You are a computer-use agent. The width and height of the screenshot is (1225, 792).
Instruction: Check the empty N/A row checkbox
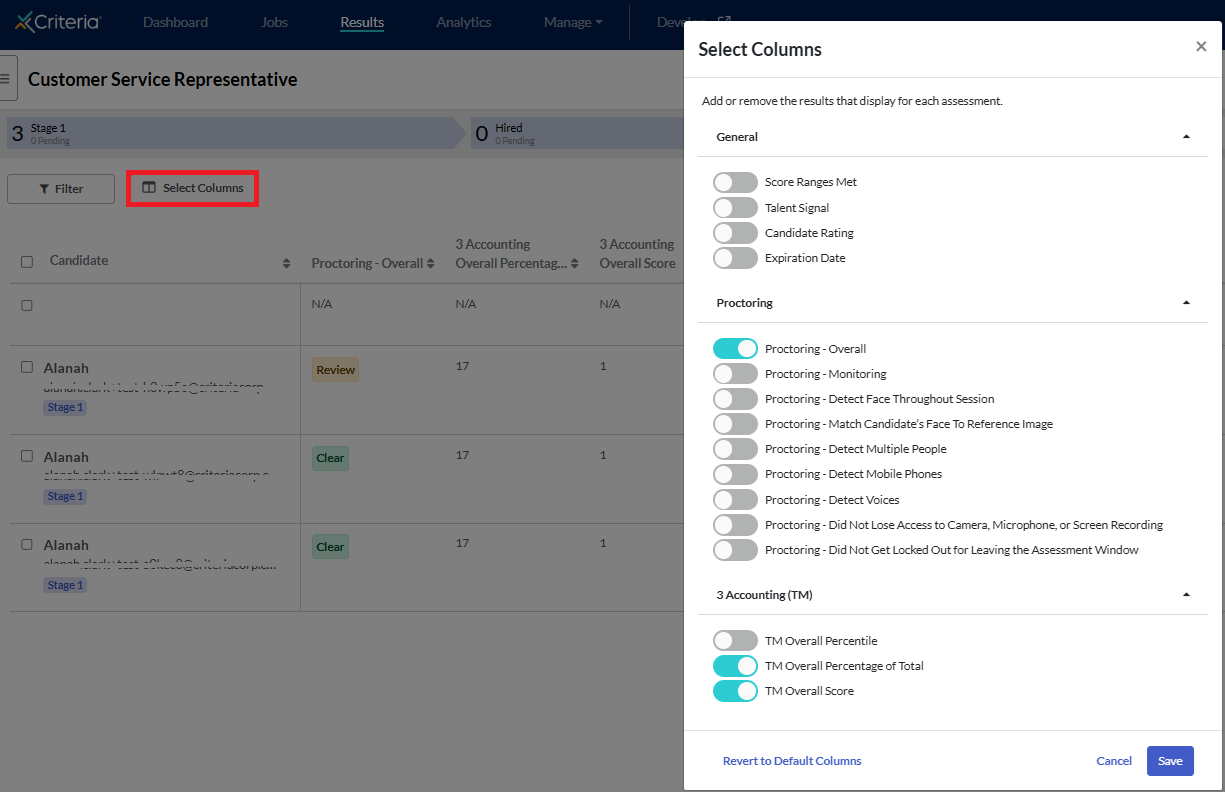[x=27, y=305]
